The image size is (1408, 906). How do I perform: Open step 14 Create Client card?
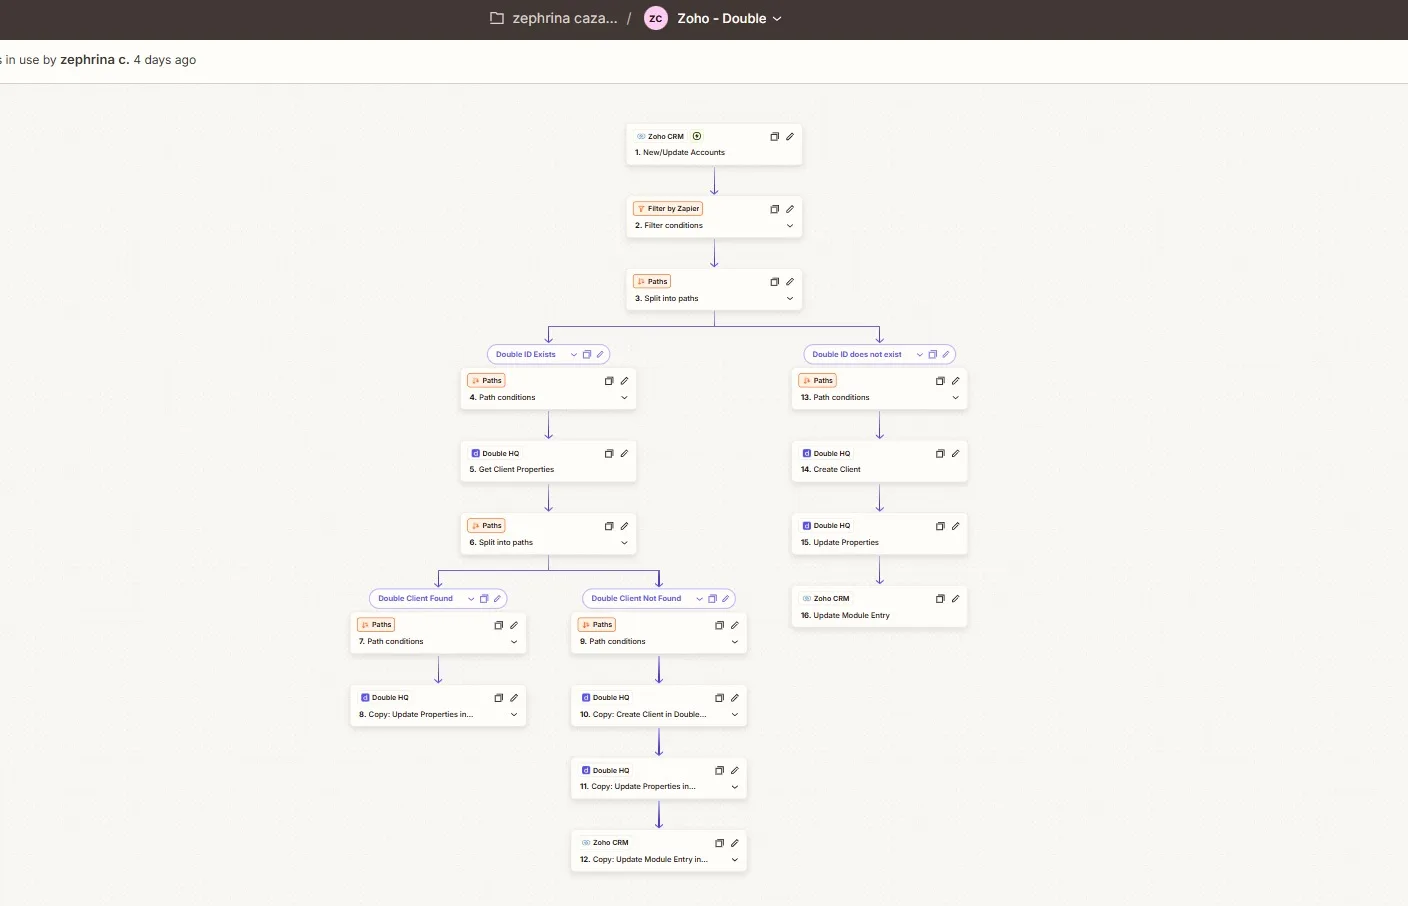point(880,462)
